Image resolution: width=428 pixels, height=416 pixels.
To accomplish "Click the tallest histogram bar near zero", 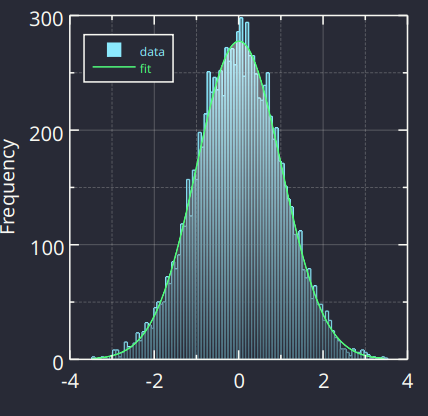I will pos(241,188).
